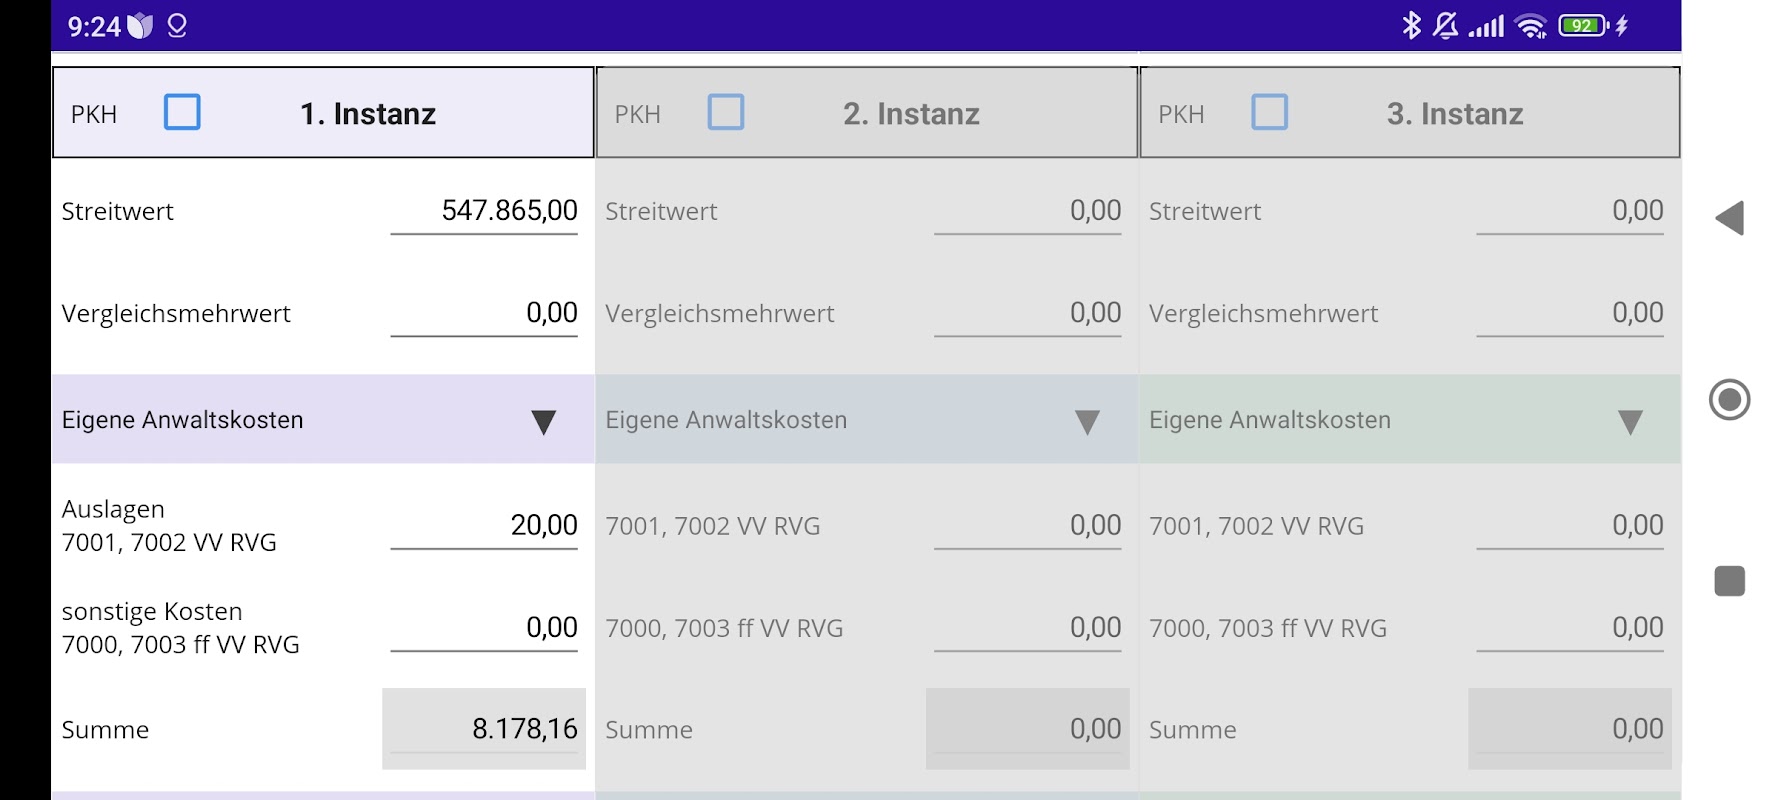Screen dimensions: 1778x800
Task: Tap the battery level indicator
Action: coord(1583,26)
